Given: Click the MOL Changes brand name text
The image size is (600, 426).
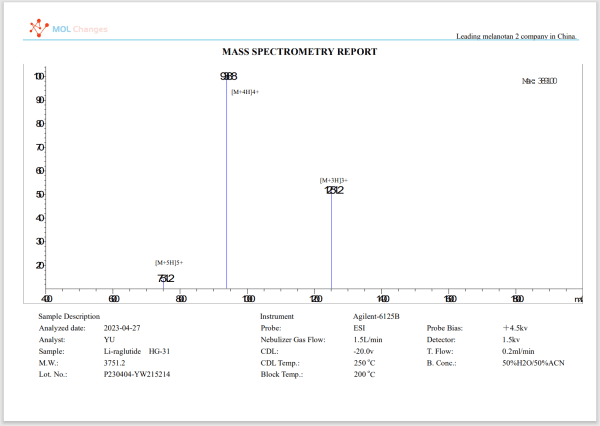Looking at the screenshot, I should pos(80,29).
